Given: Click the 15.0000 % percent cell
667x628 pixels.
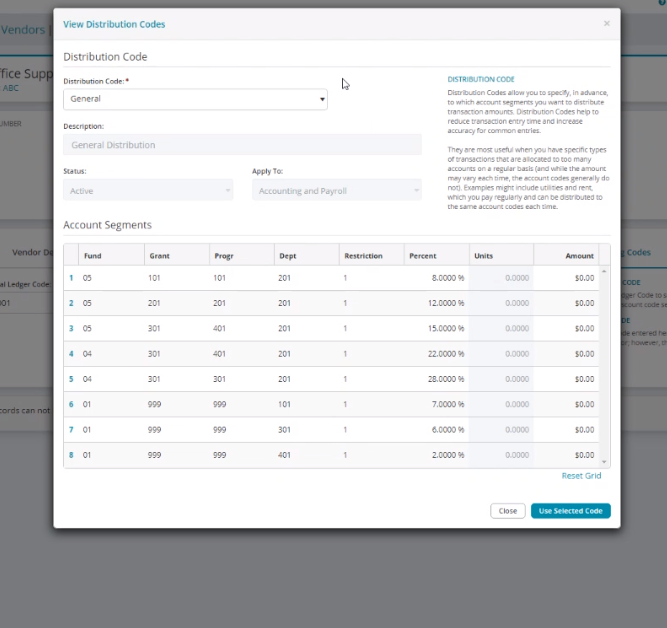Looking at the screenshot, I should (437, 328).
